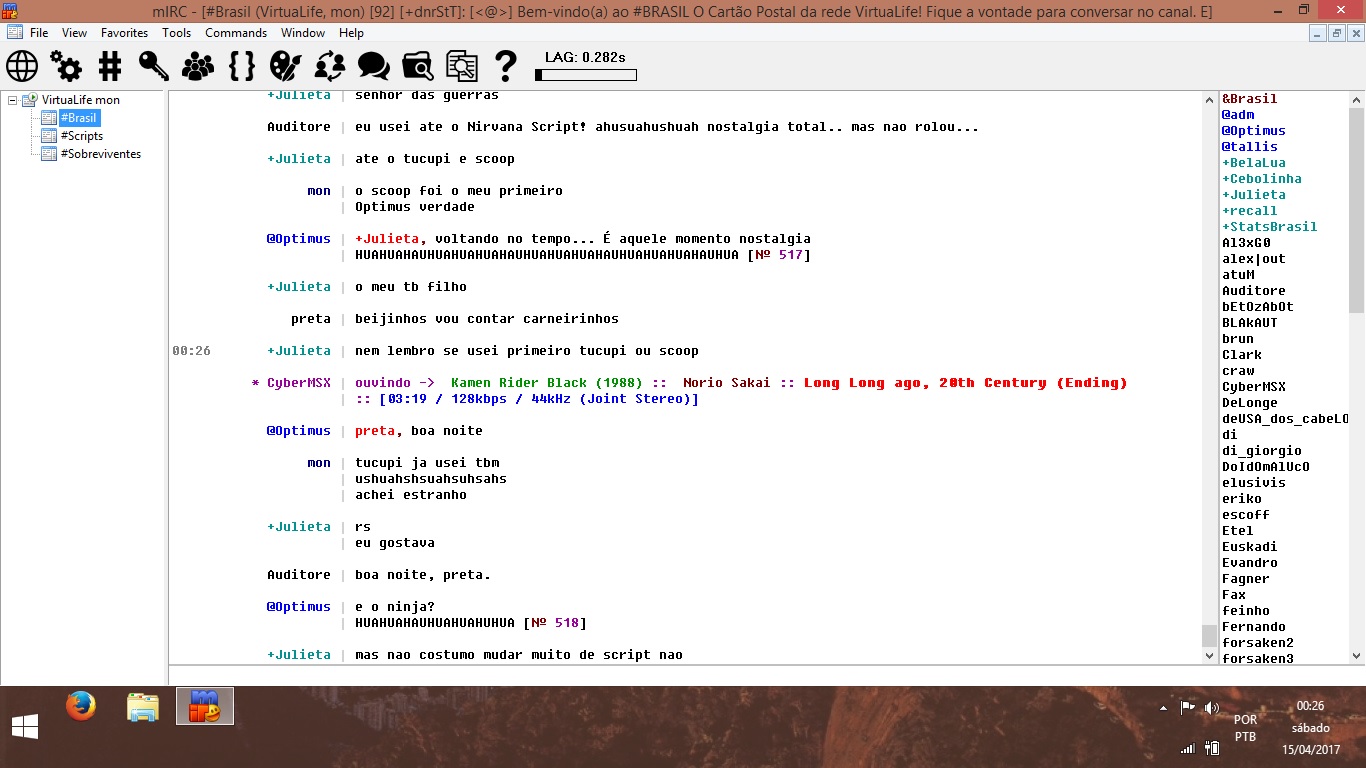Click the globe connect icon in toolbar
1366x768 pixels.
(x=22, y=66)
